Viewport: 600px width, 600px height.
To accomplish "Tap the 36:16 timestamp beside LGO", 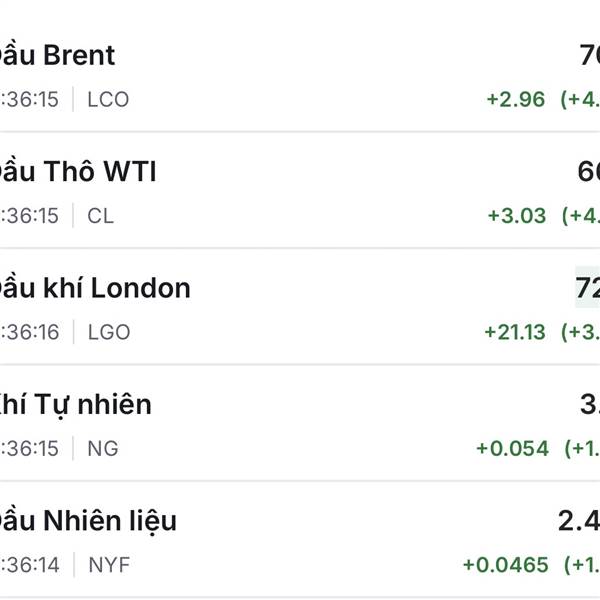I will point(30,332).
